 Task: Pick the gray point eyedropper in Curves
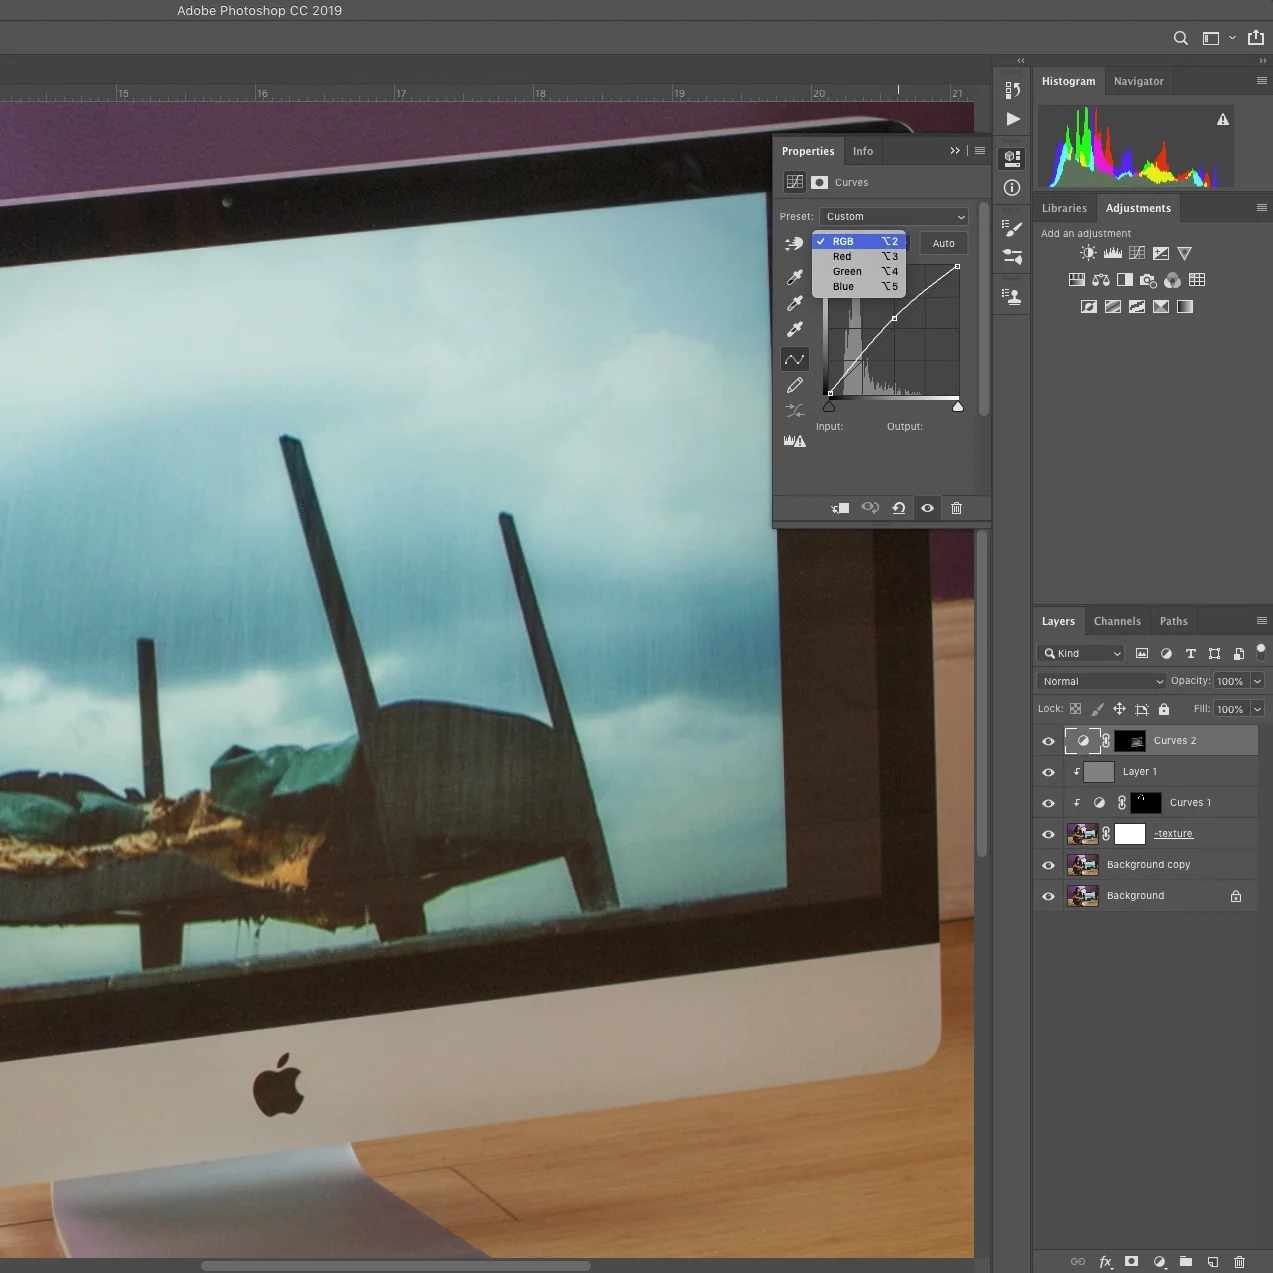795,303
